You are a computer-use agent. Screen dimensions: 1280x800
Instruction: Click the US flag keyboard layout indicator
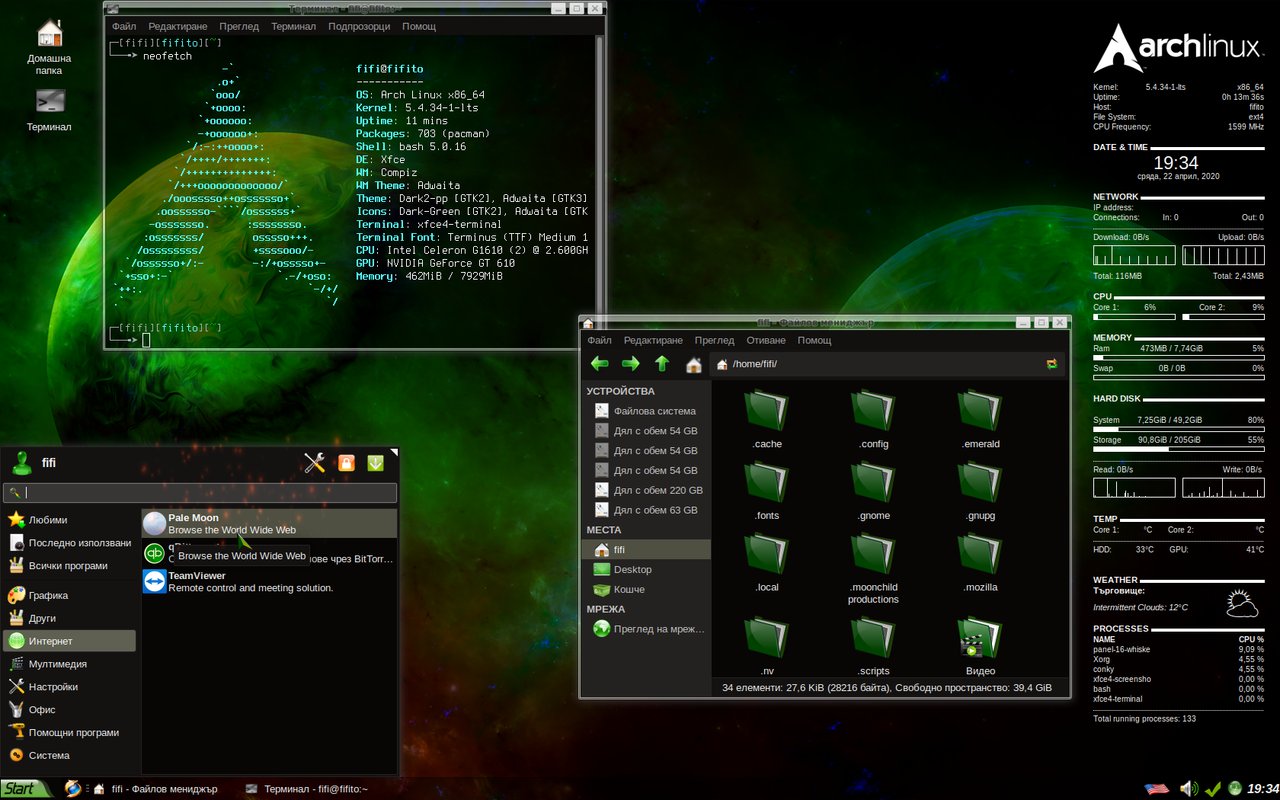[x=1157, y=789]
